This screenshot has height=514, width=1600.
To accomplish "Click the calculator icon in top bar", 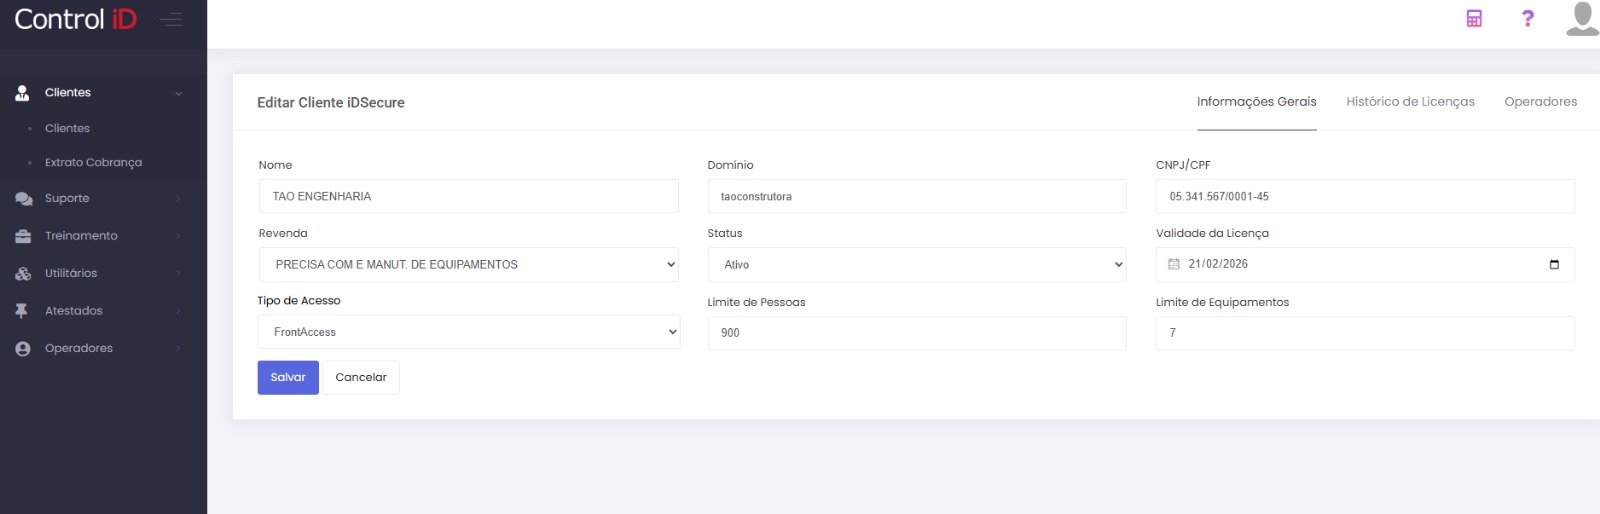I will tap(1474, 19).
